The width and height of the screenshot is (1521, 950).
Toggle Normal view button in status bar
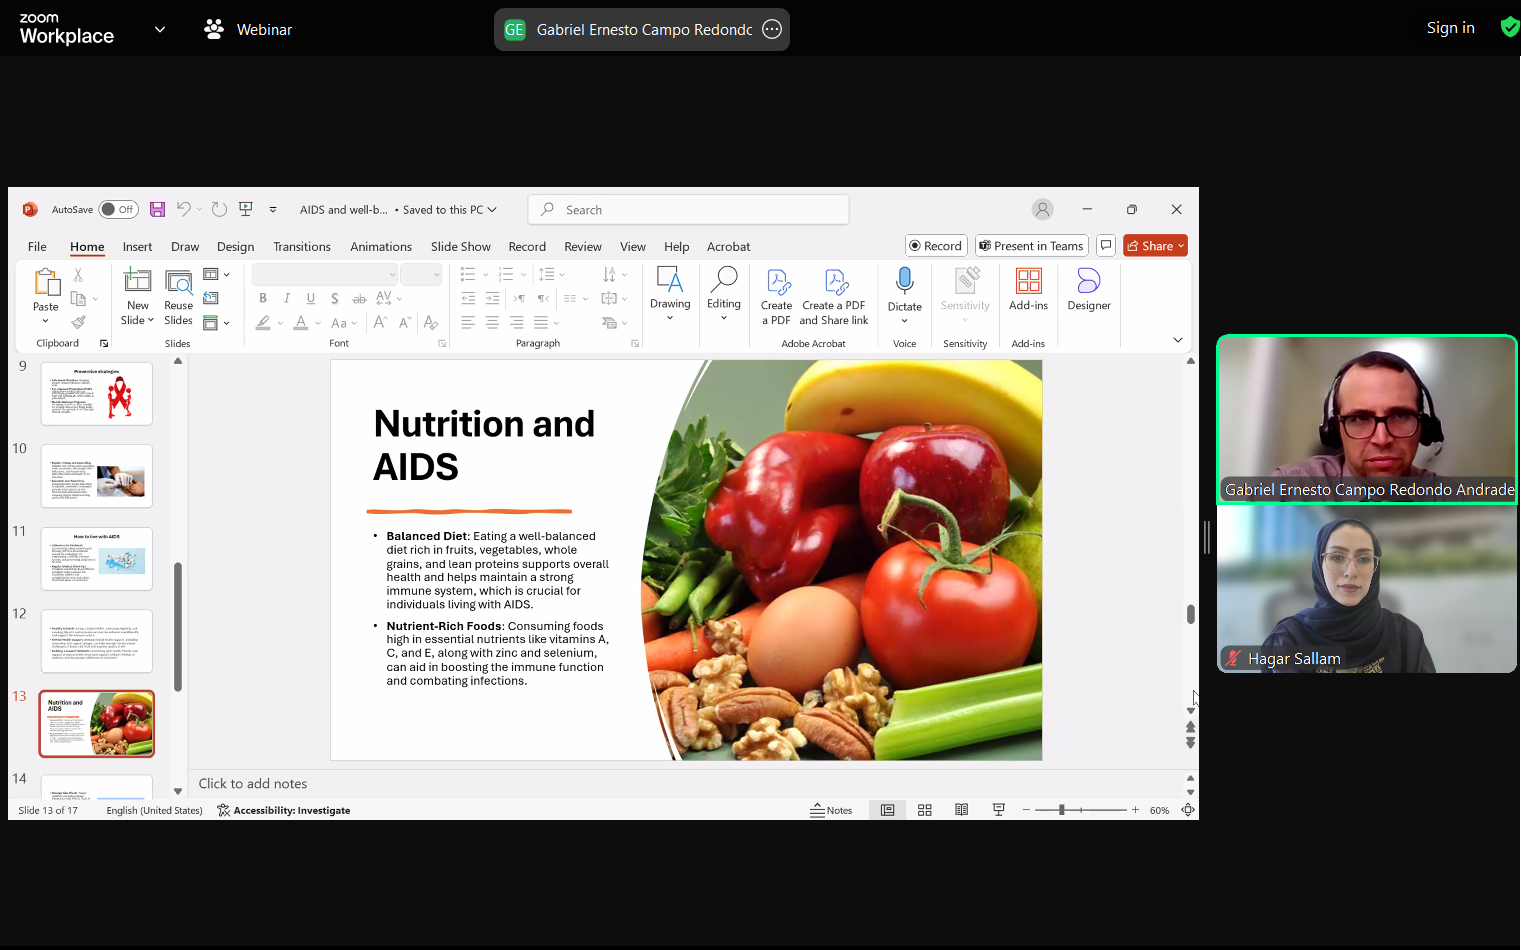(887, 810)
